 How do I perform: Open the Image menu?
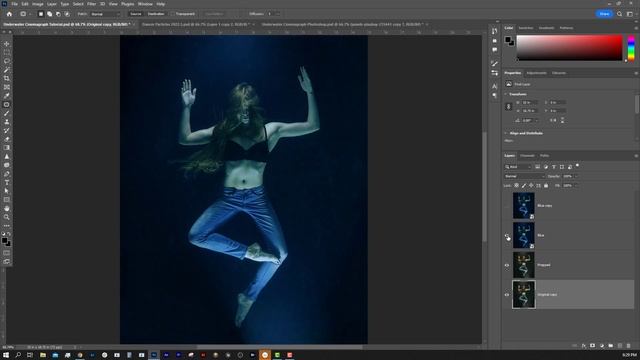(x=38, y=4)
